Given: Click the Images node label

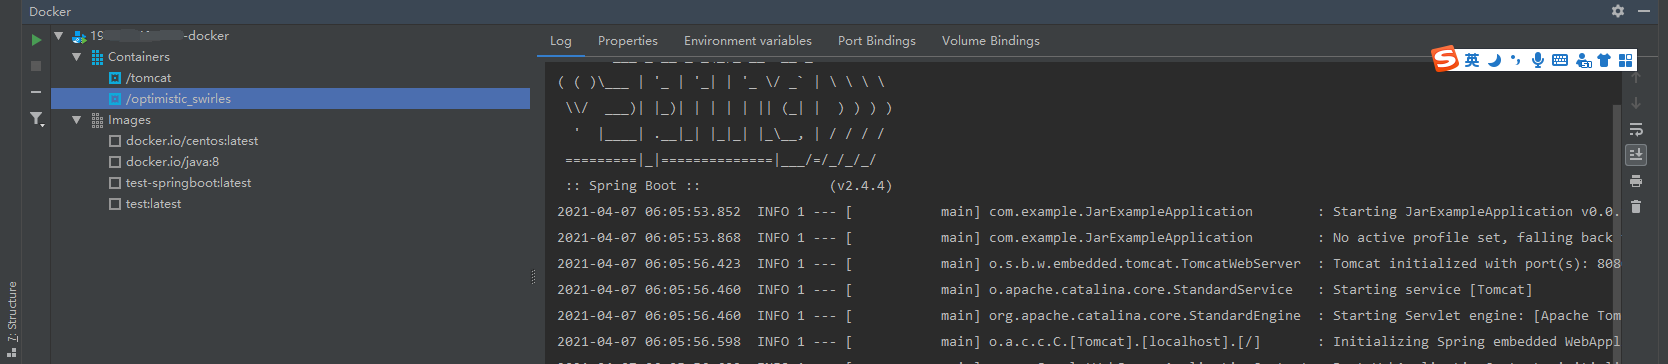Looking at the screenshot, I should coord(129,120).
